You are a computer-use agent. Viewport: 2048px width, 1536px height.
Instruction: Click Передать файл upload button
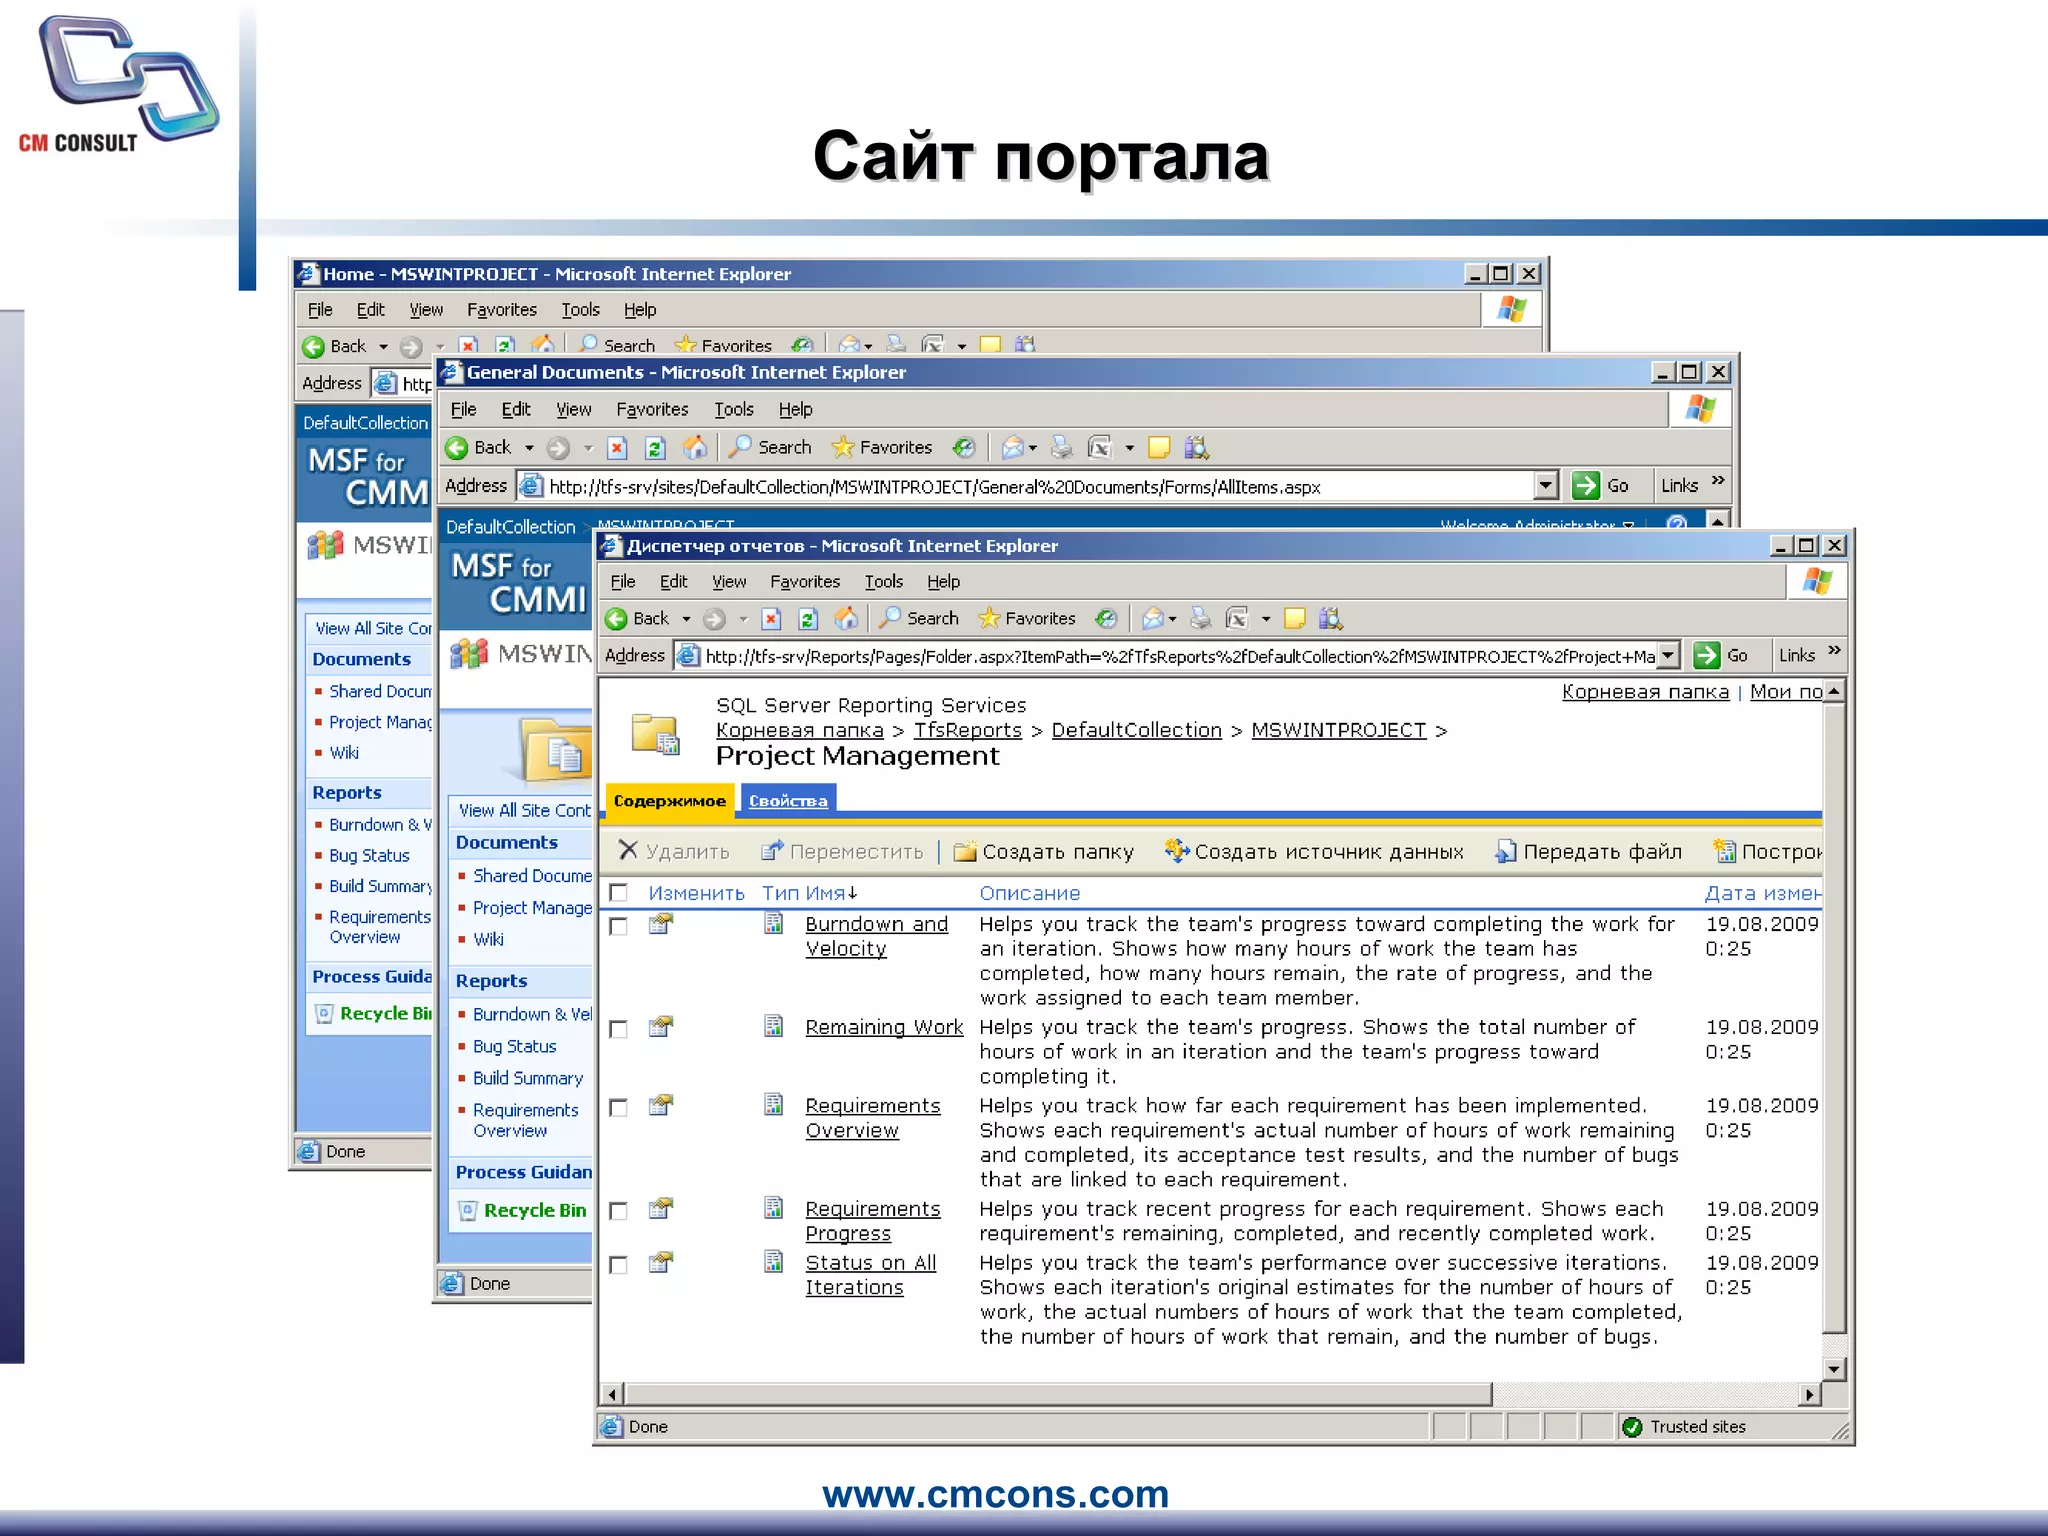(1589, 851)
